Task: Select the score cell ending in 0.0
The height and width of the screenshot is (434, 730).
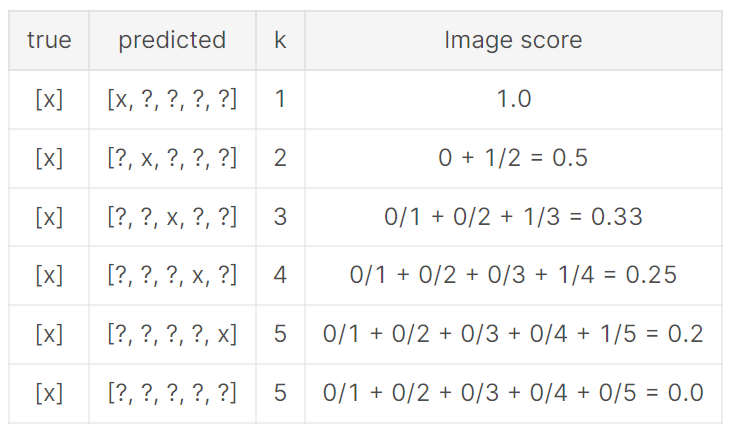Action: pos(514,393)
